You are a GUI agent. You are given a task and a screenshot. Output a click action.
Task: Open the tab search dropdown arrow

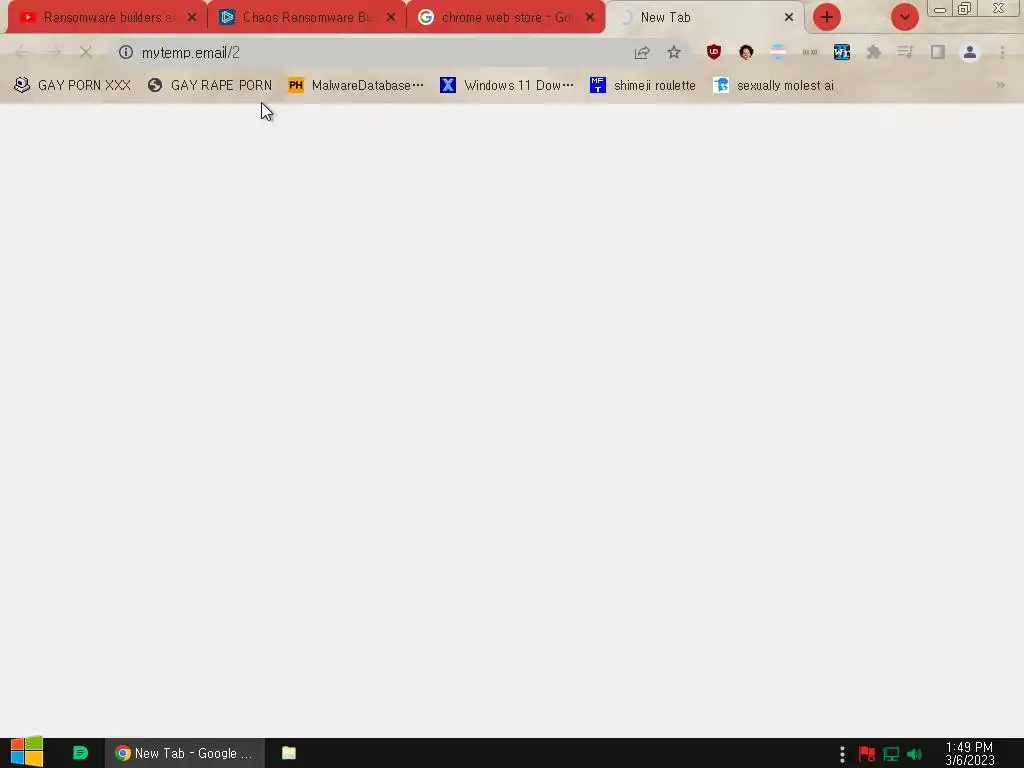click(904, 18)
